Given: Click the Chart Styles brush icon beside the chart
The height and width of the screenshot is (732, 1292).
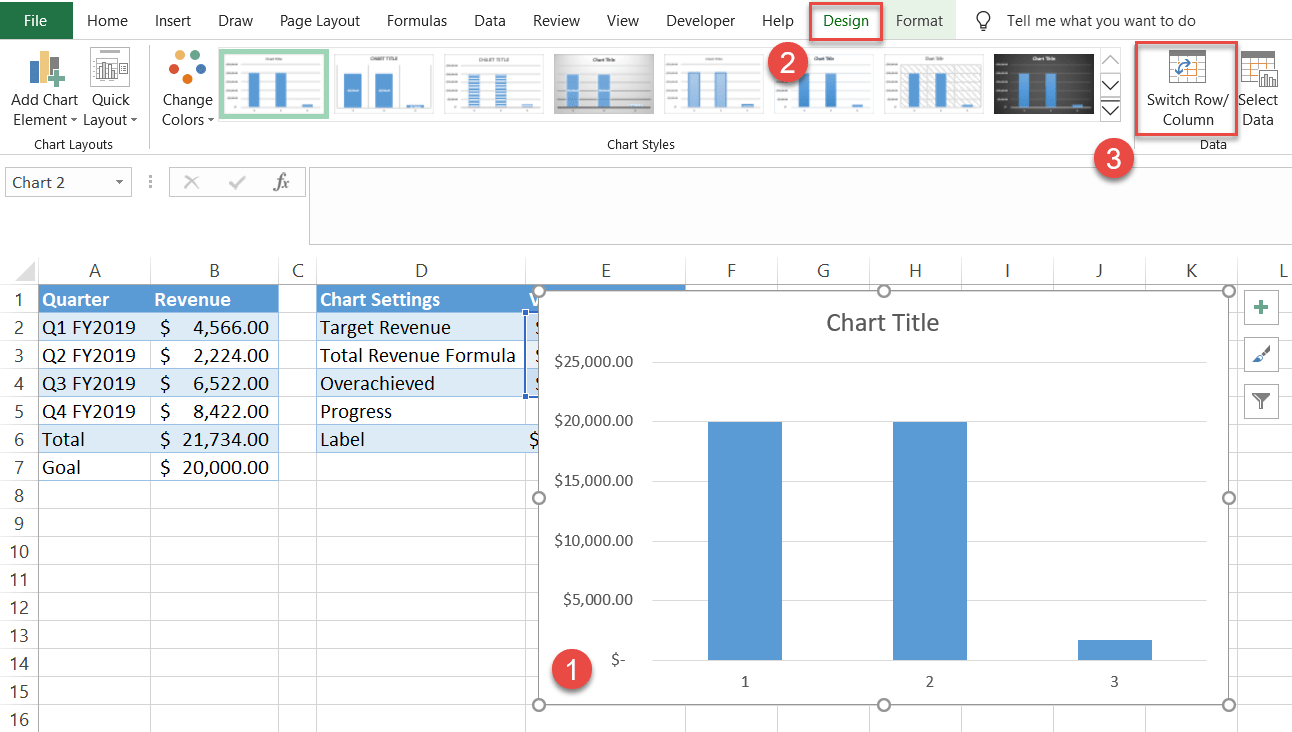Looking at the screenshot, I should (1261, 355).
